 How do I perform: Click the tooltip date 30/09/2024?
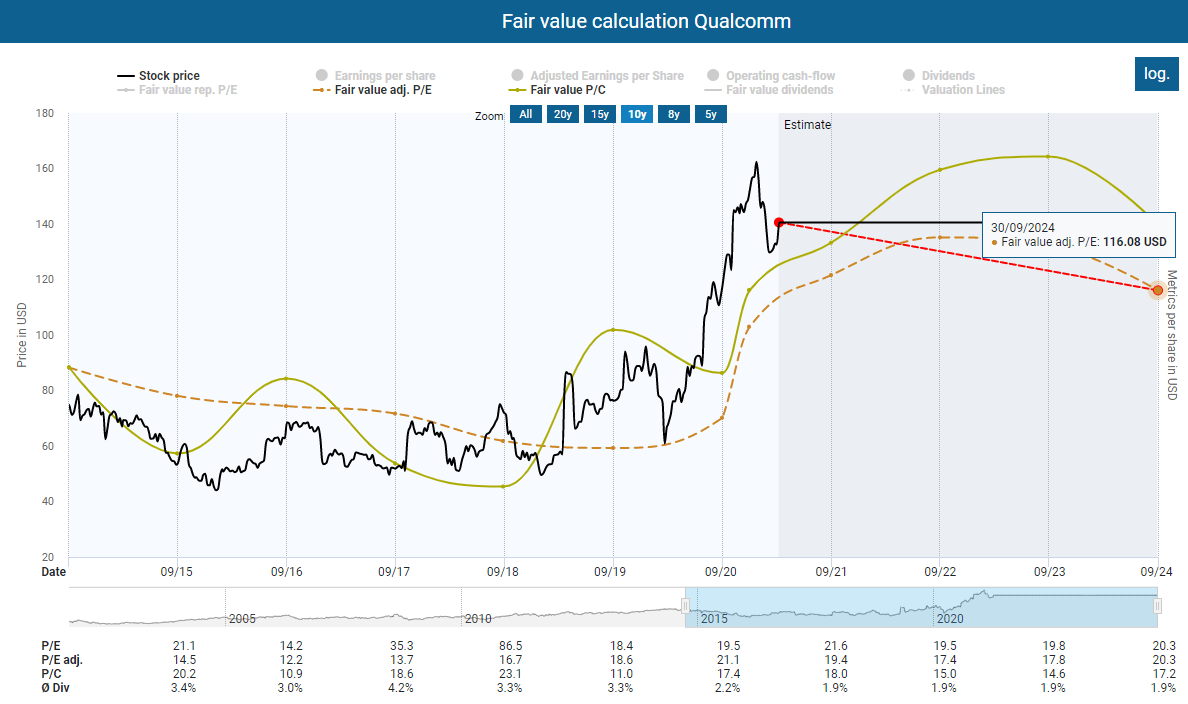click(x=1023, y=227)
